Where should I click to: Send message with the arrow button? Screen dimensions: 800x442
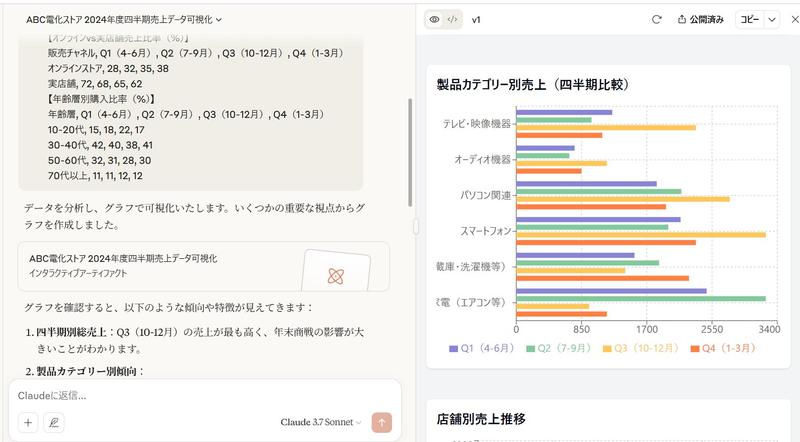pyautogui.click(x=382, y=422)
